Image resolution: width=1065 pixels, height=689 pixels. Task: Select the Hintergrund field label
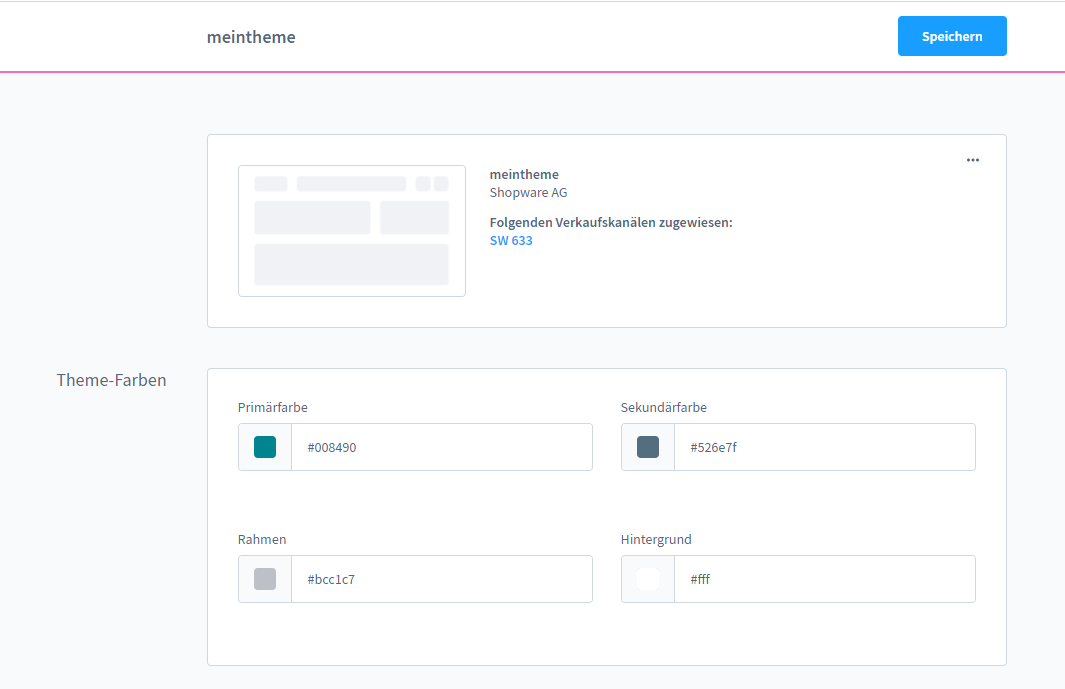point(656,540)
